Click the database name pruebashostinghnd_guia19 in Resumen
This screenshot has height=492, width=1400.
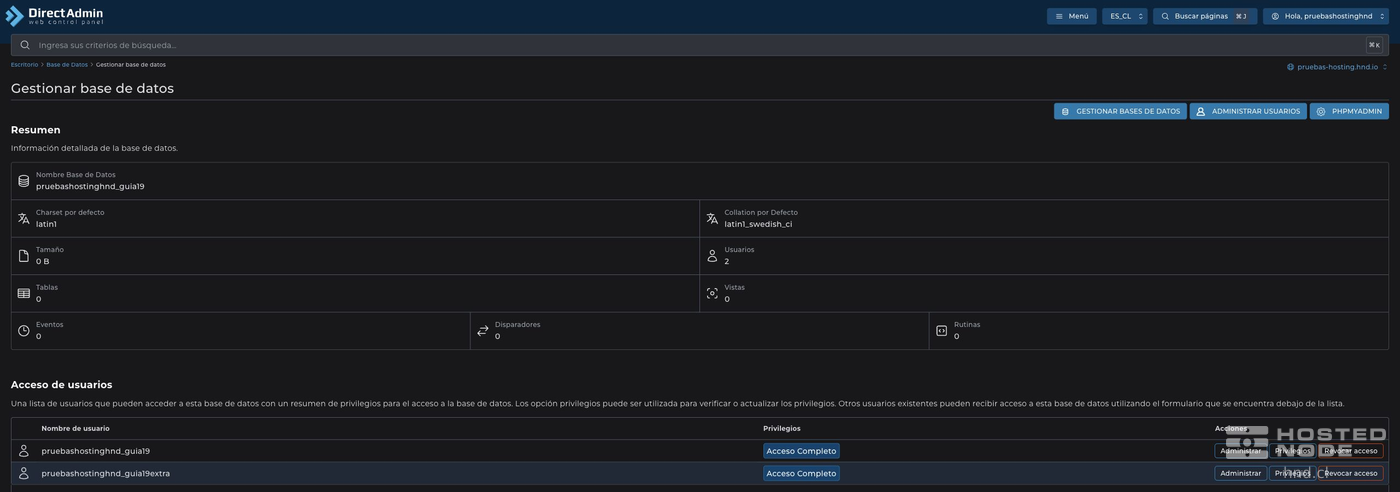pyautogui.click(x=90, y=186)
